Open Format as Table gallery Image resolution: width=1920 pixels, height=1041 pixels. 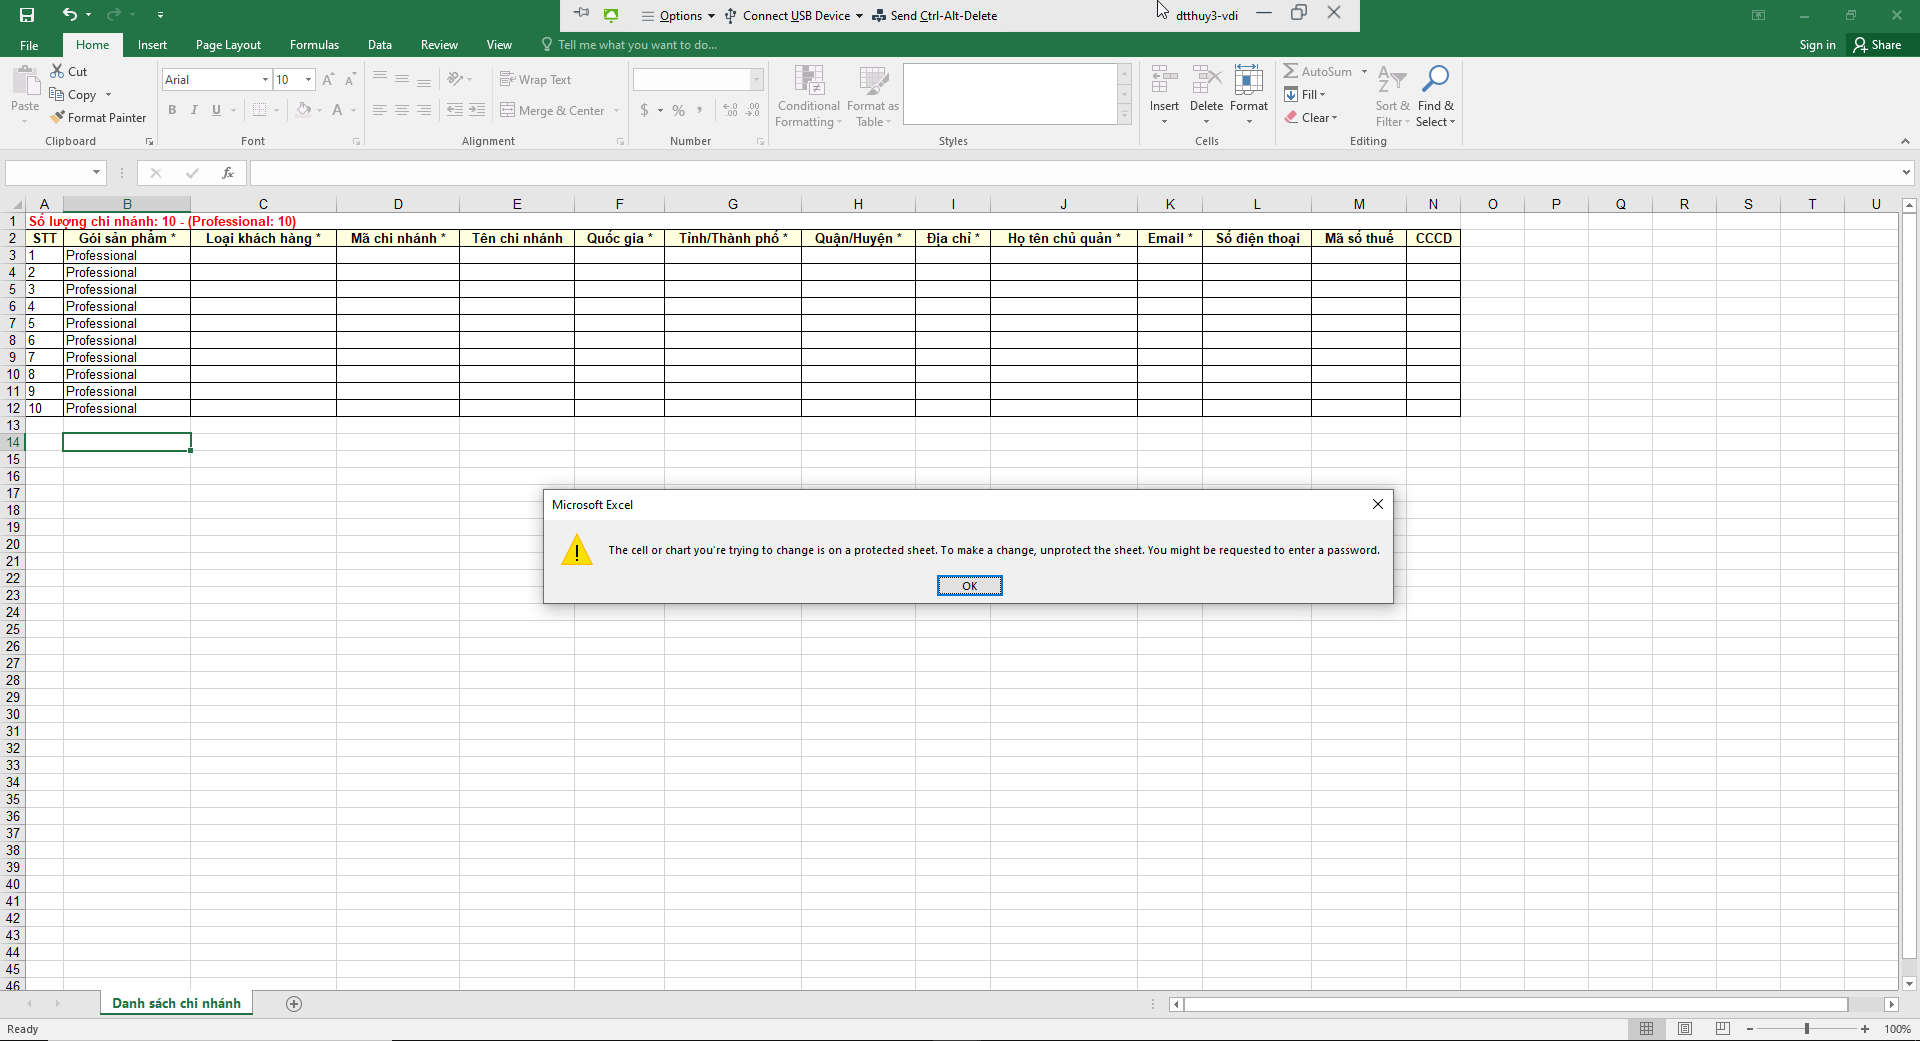click(873, 96)
